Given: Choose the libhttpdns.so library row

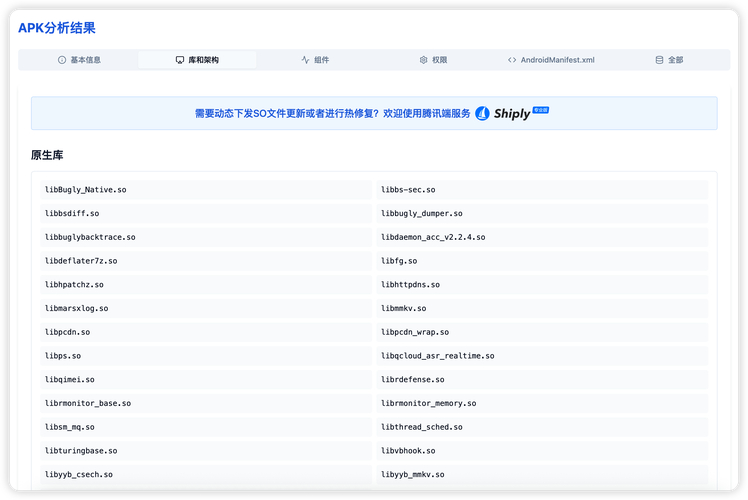Looking at the screenshot, I should 410,285.
